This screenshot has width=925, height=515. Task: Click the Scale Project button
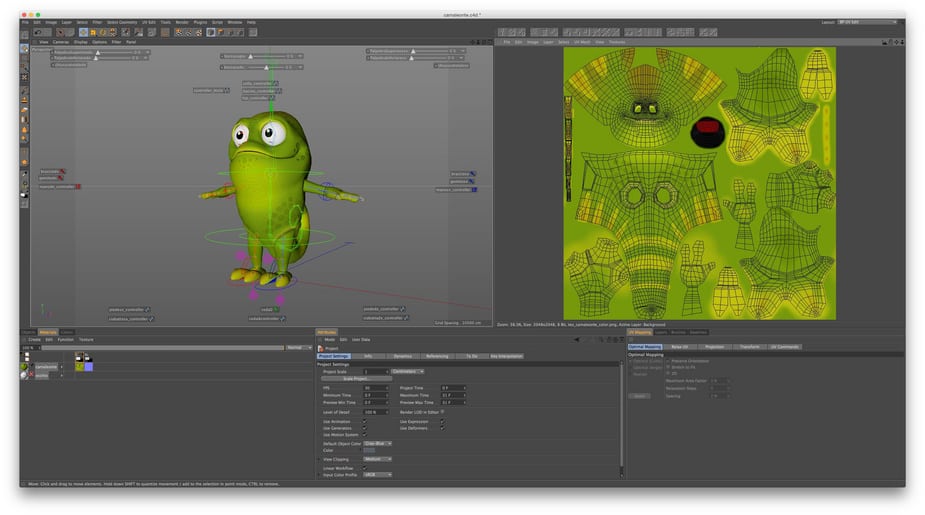pos(356,379)
